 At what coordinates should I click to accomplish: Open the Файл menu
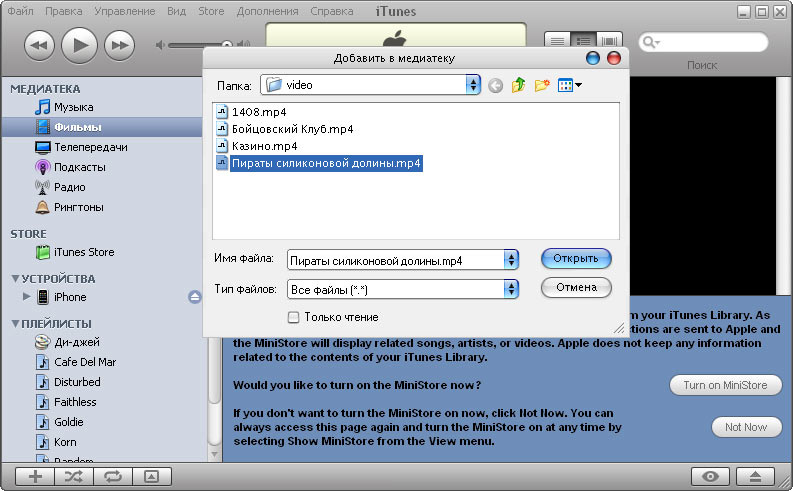click(20, 11)
